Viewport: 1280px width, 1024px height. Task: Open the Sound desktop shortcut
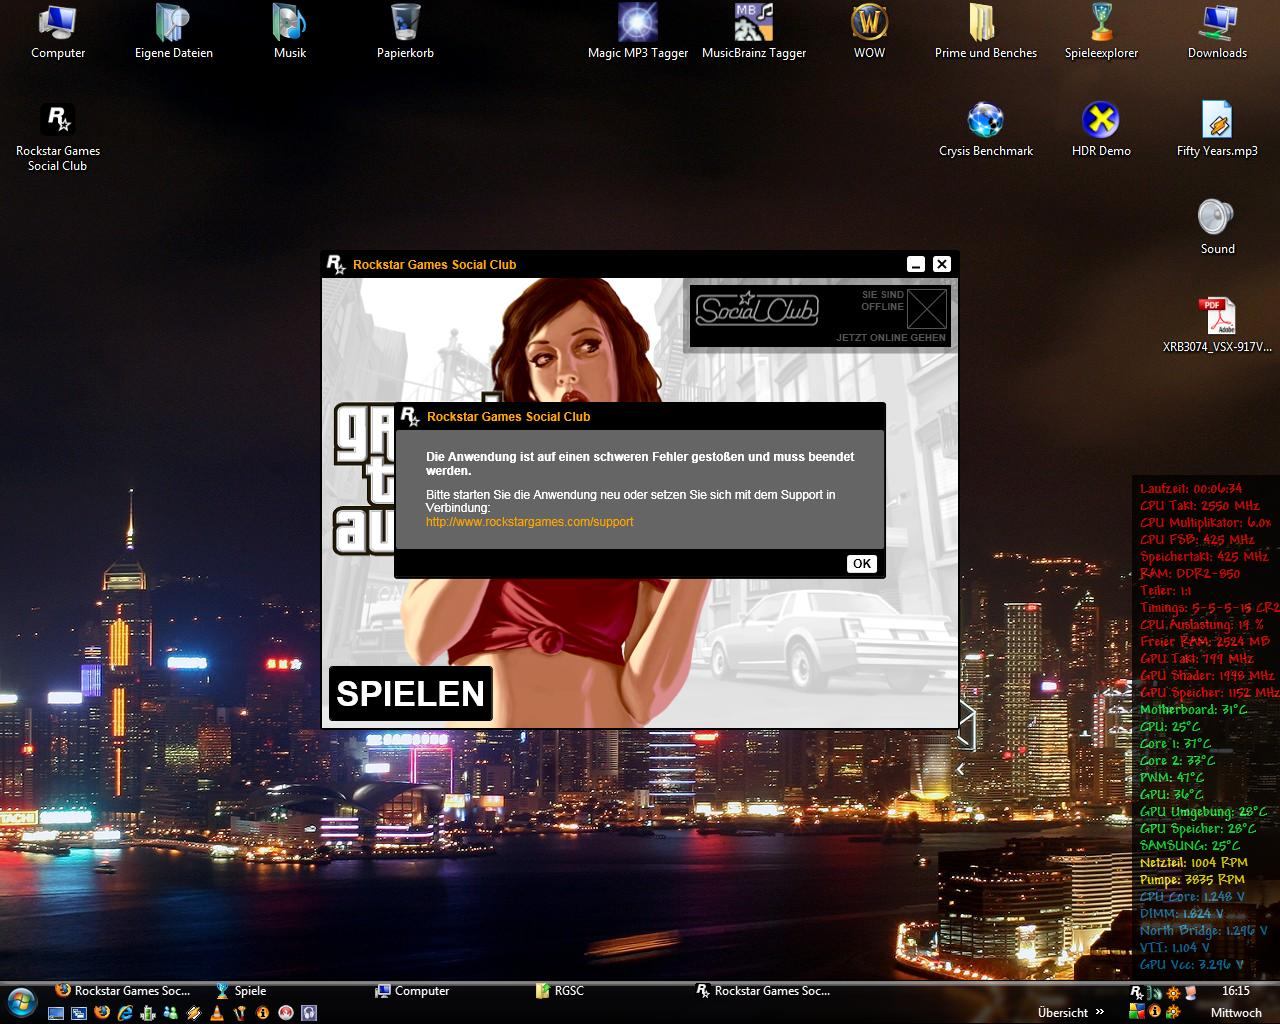pos(1217,227)
